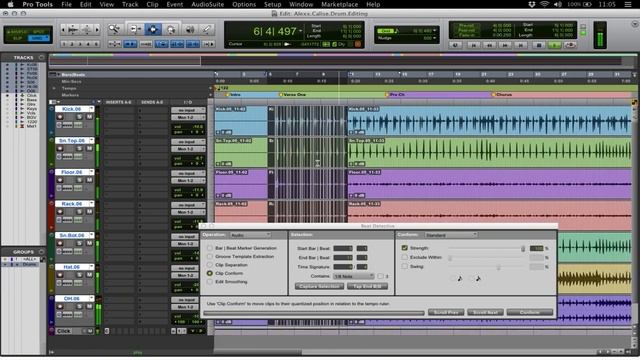
Task: Select Clip Conform radio option
Action: (x=210, y=273)
